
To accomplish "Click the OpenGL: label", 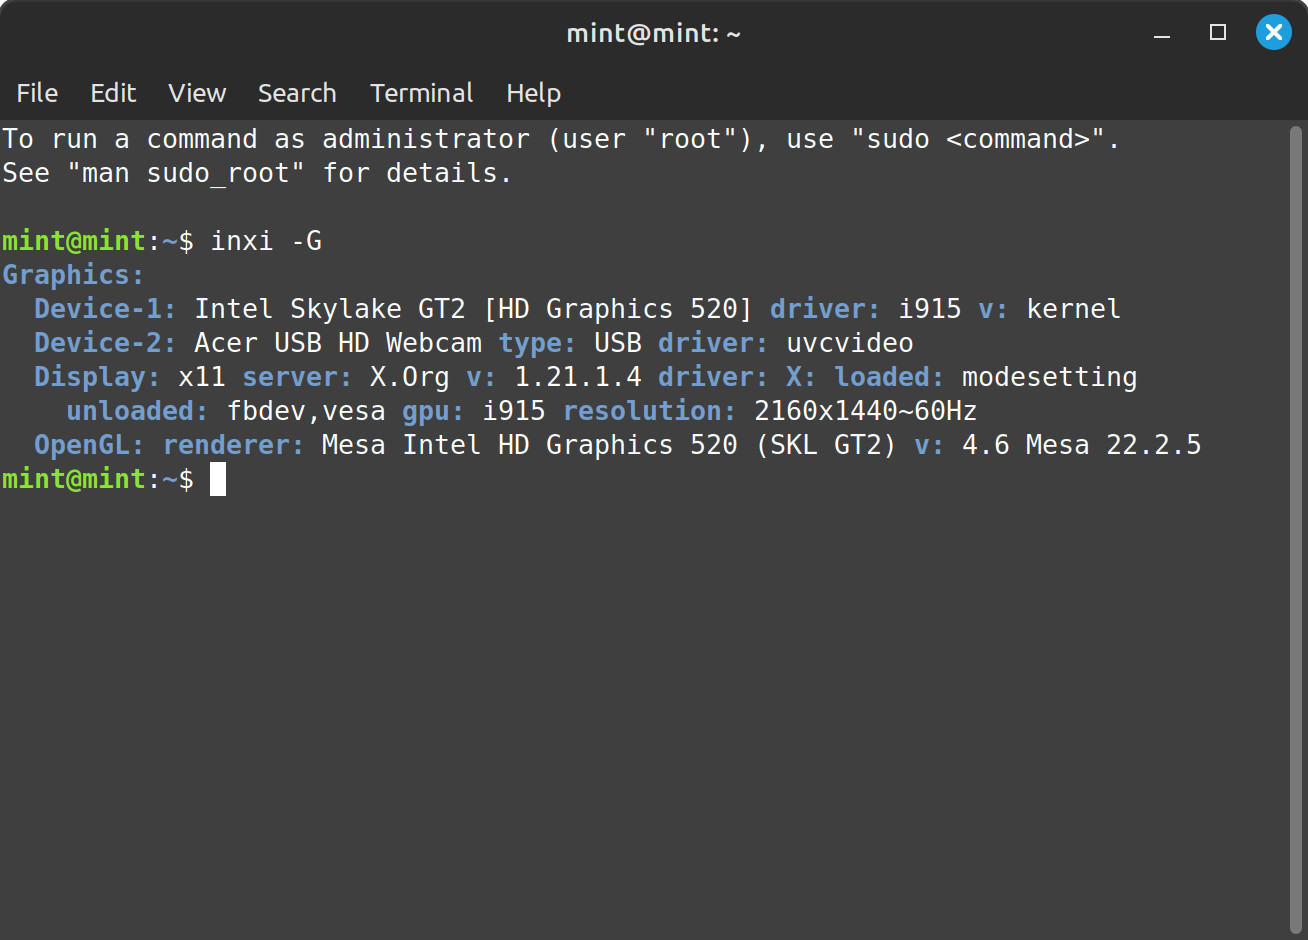I will (x=89, y=445).
